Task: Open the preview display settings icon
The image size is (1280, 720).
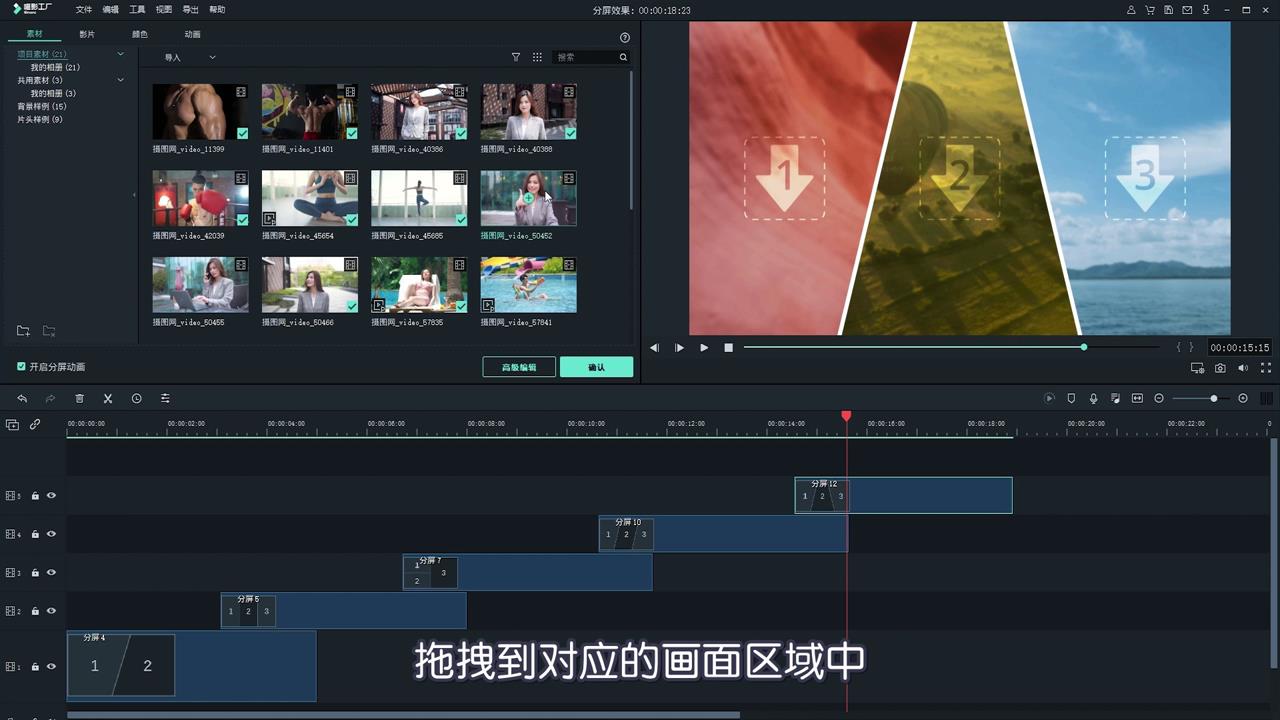Action: pyautogui.click(x=1197, y=368)
